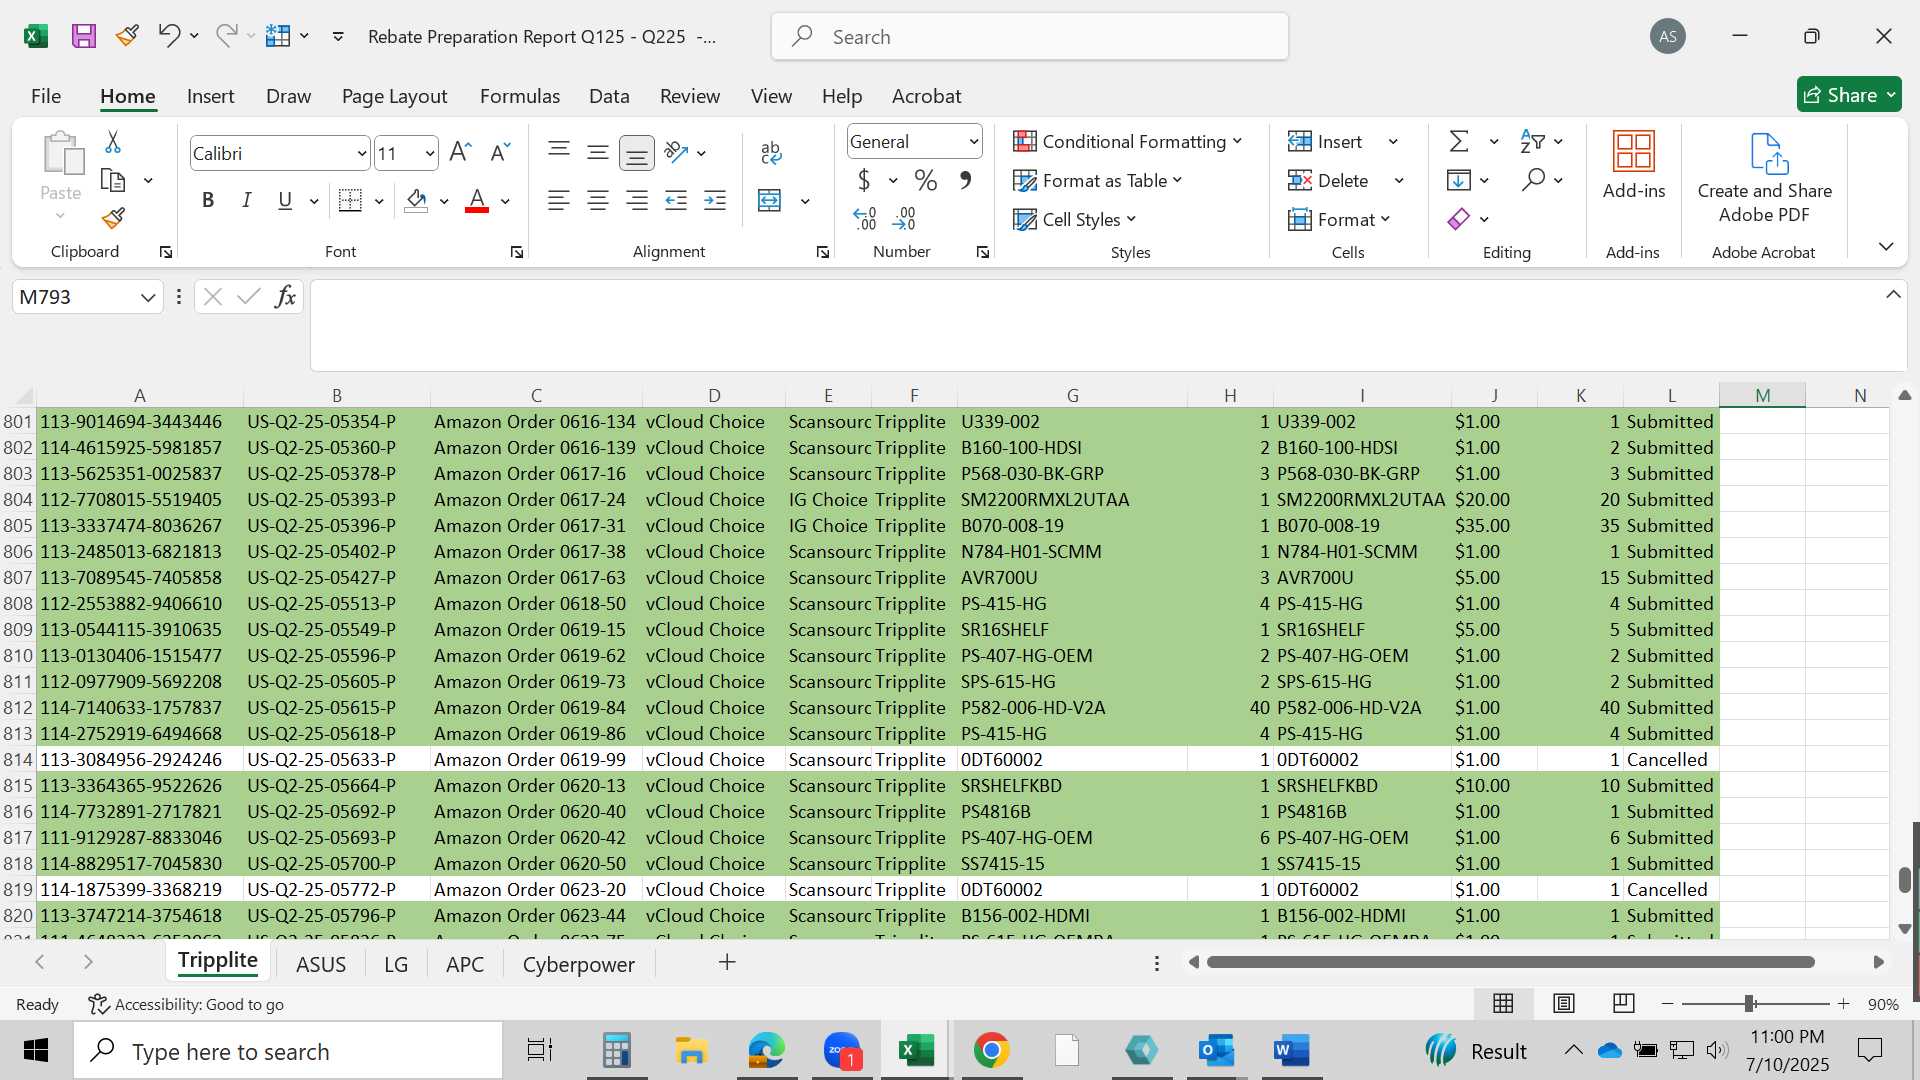Image resolution: width=1920 pixels, height=1080 pixels.
Task: Click the Format Painter brush icon
Action: [113, 218]
